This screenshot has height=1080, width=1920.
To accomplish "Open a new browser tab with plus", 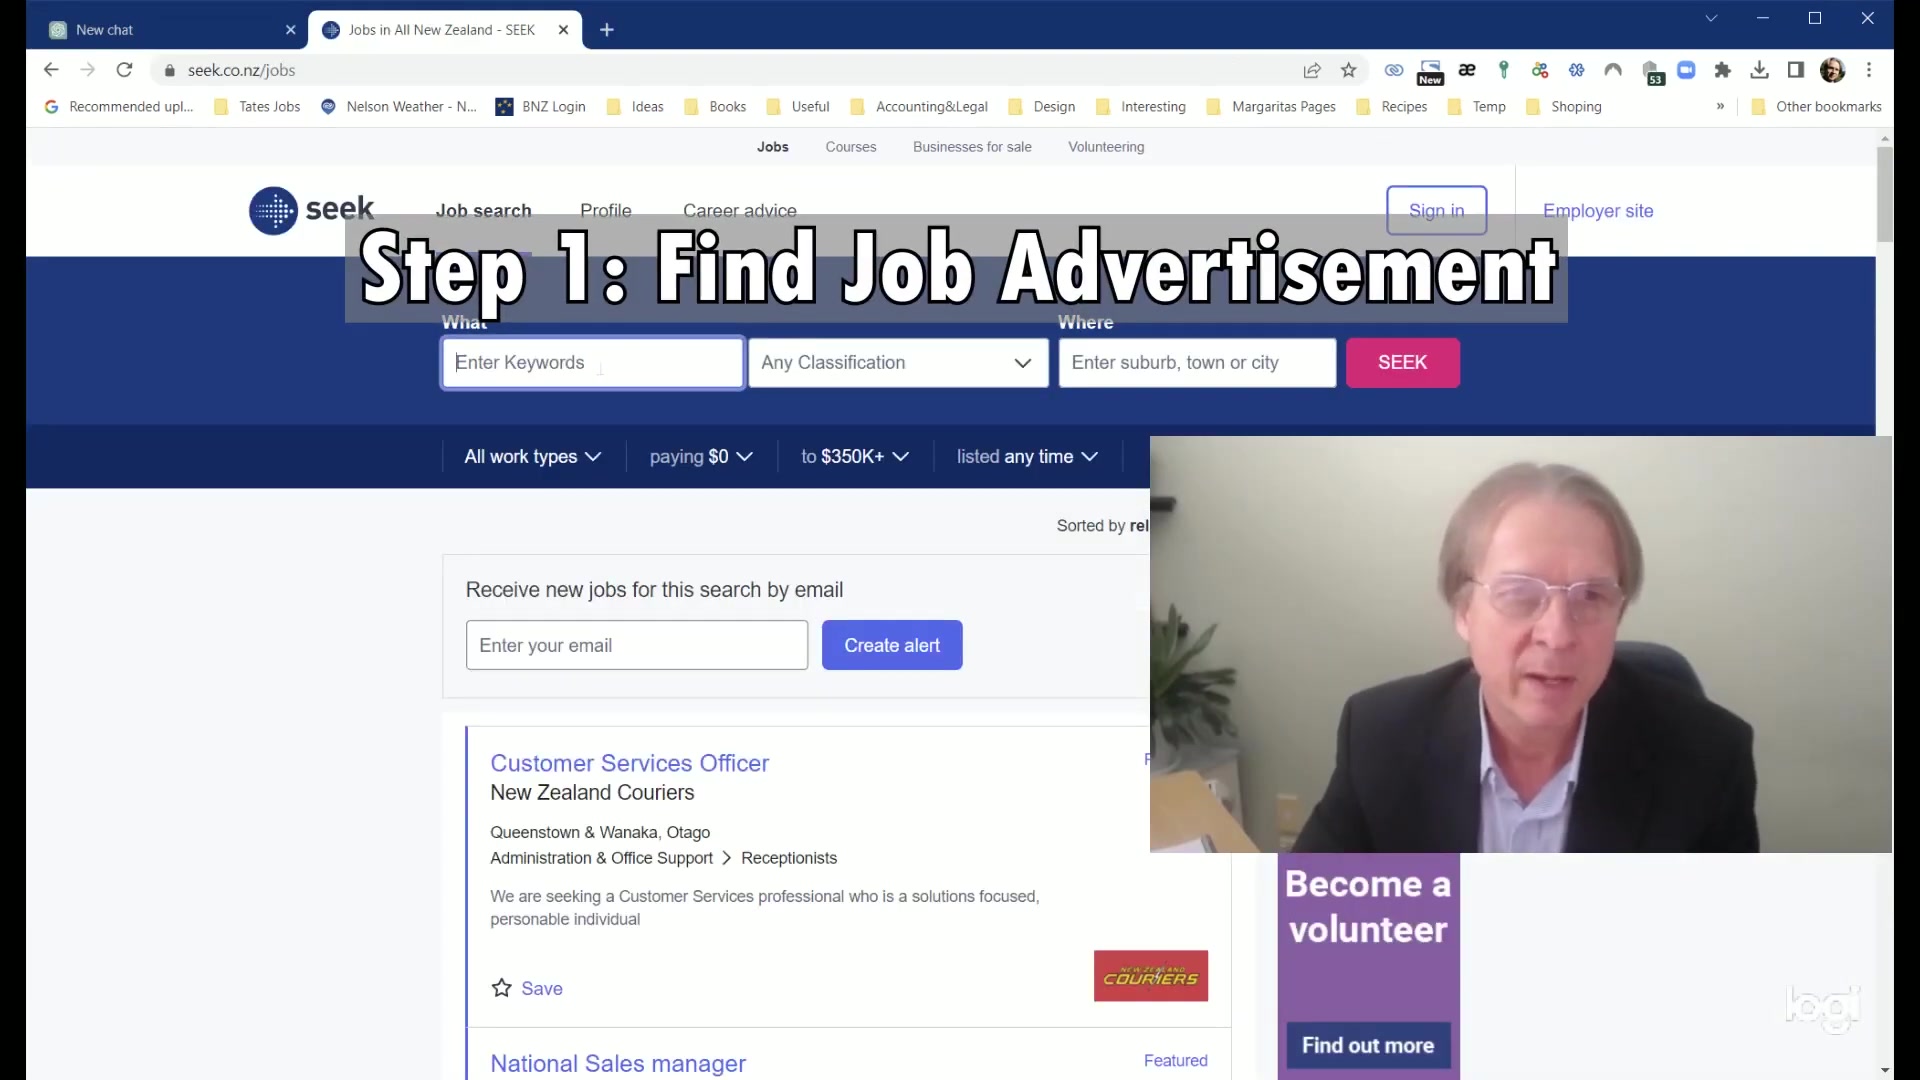I will pos(607,30).
